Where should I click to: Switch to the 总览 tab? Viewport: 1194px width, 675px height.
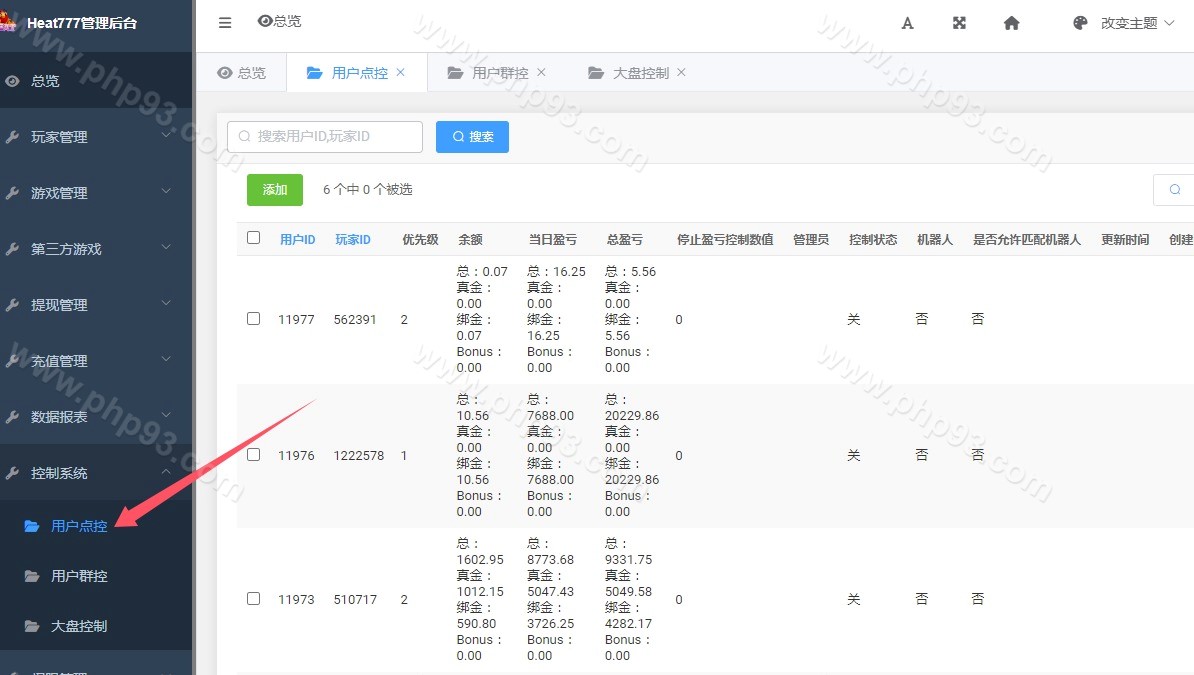click(x=242, y=73)
